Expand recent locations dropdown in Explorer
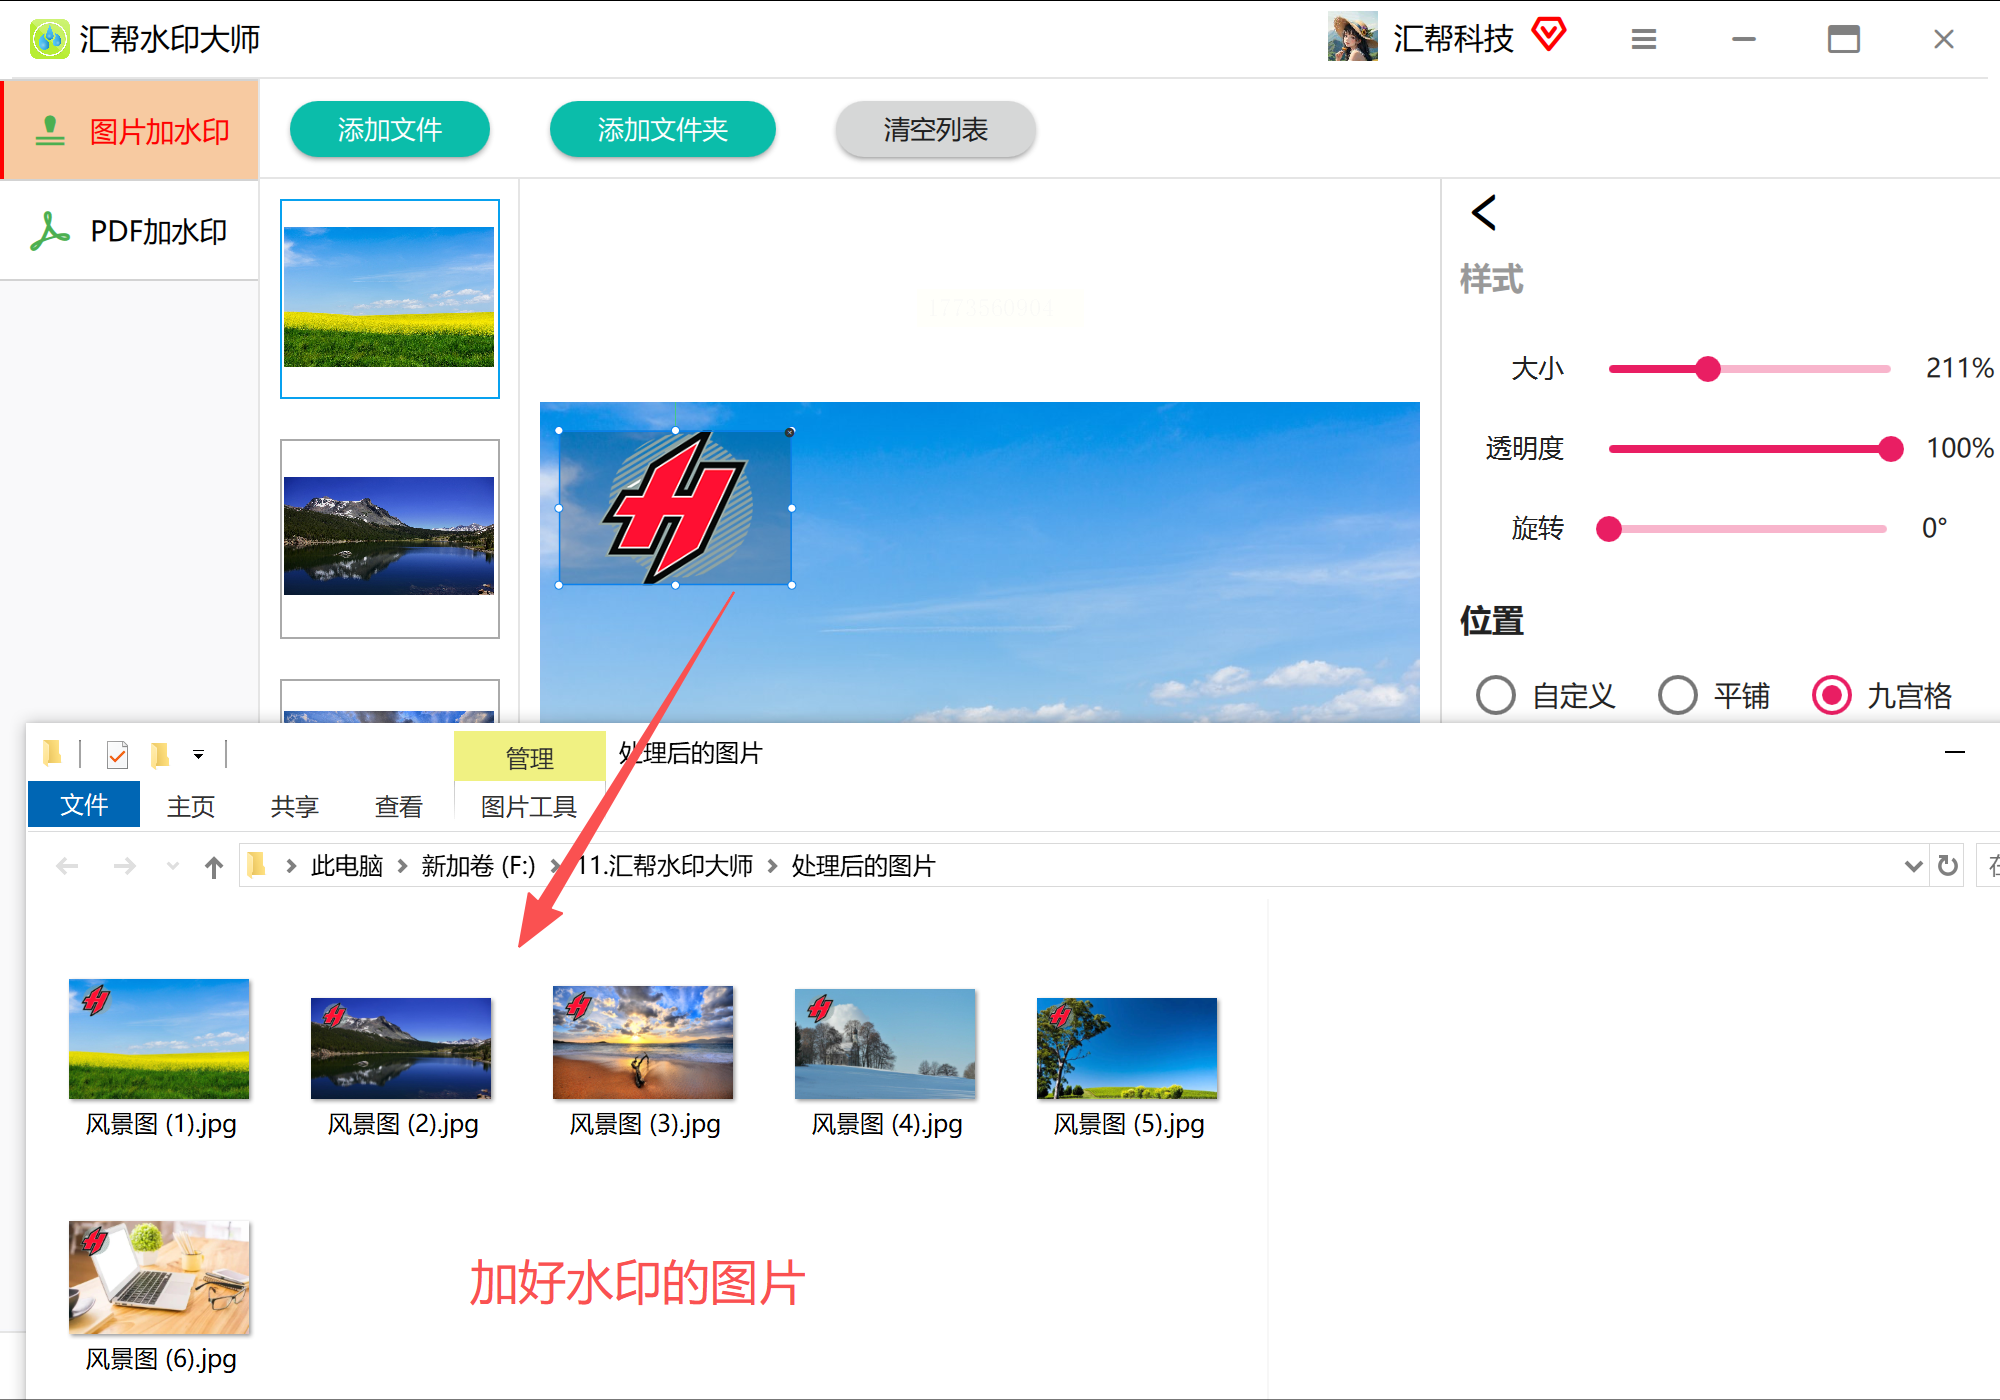This screenshot has width=2000, height=1400. (173, 866)
